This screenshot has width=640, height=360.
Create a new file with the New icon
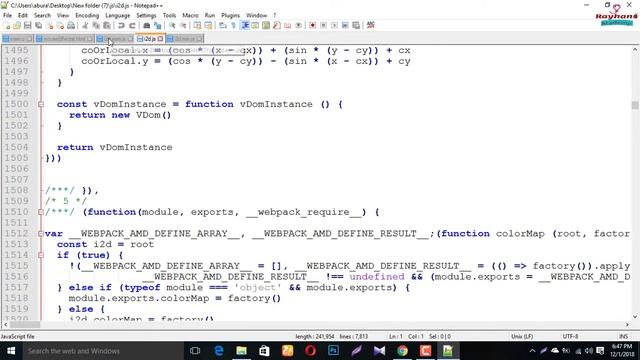pyautogui.click(x=7, y=25)
